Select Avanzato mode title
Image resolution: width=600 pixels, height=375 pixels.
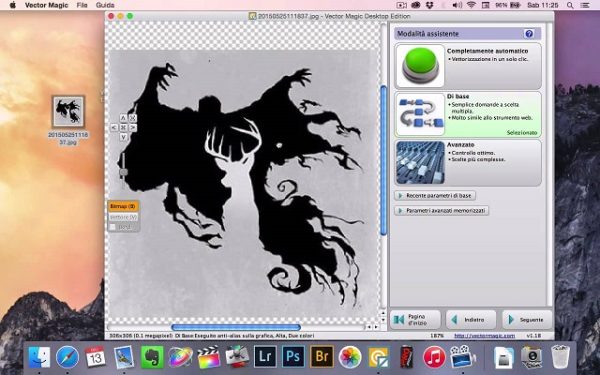pyautogui.click(x=461, y=145)
